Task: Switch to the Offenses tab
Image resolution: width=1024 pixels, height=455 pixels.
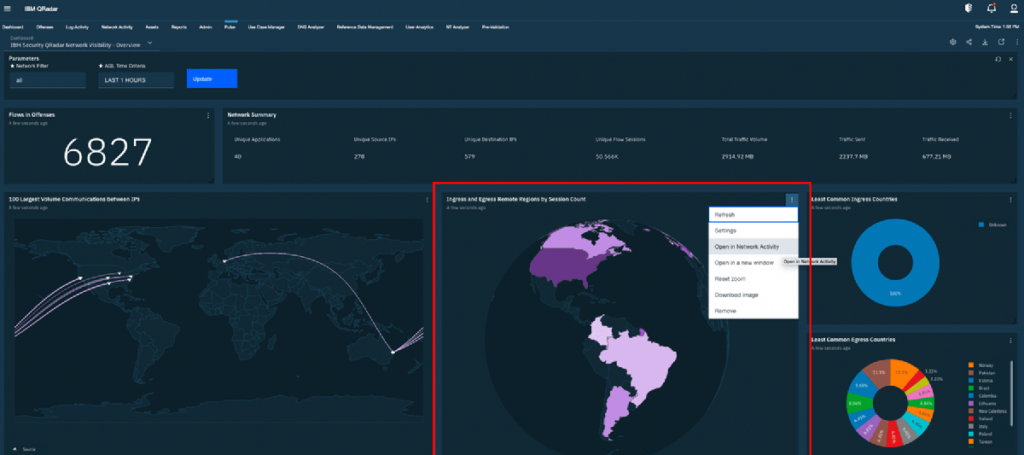Action: [x=45, y=27]
